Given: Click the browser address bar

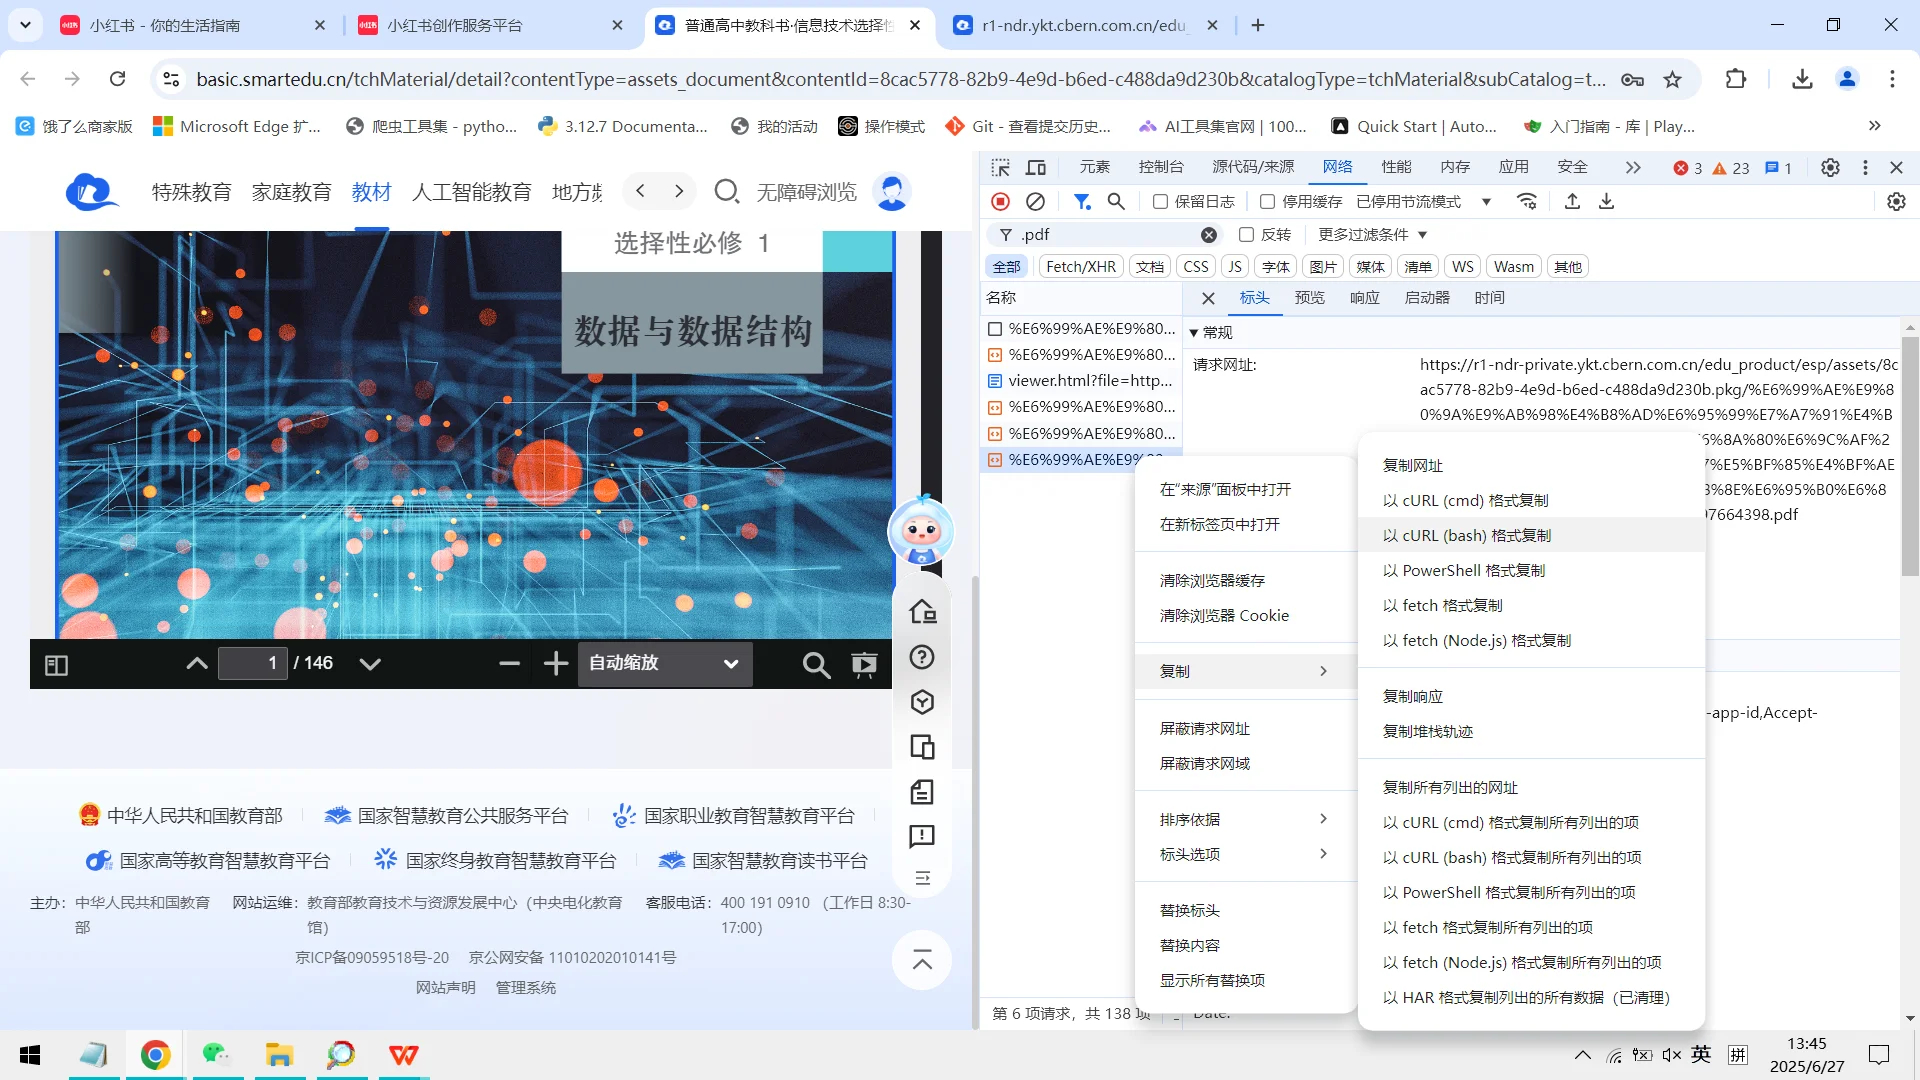Looking at the screenshot, I should point(900,80).
